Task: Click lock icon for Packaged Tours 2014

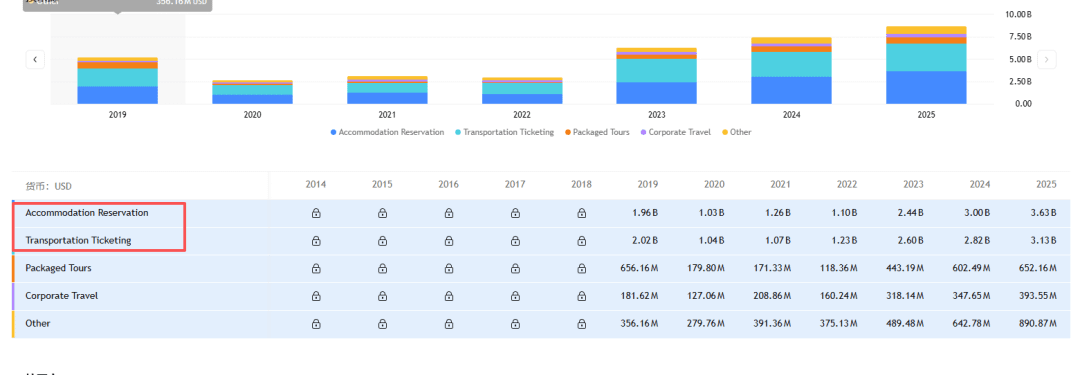Action: (316, 269)
